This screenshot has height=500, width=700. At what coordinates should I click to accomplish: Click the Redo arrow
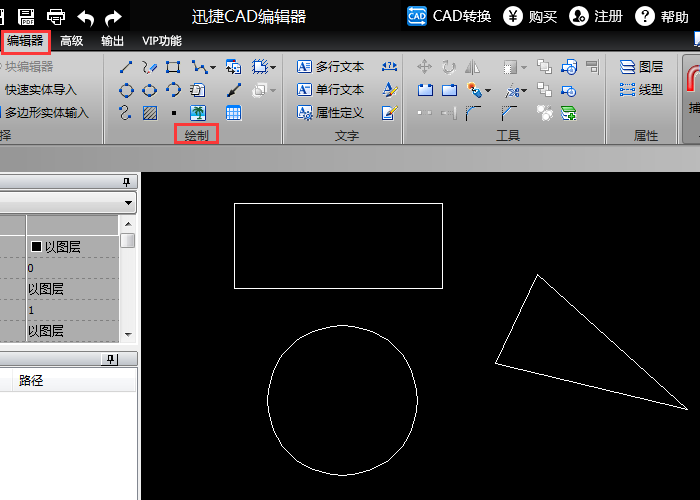pyautogui.click(x=114, y=16)
